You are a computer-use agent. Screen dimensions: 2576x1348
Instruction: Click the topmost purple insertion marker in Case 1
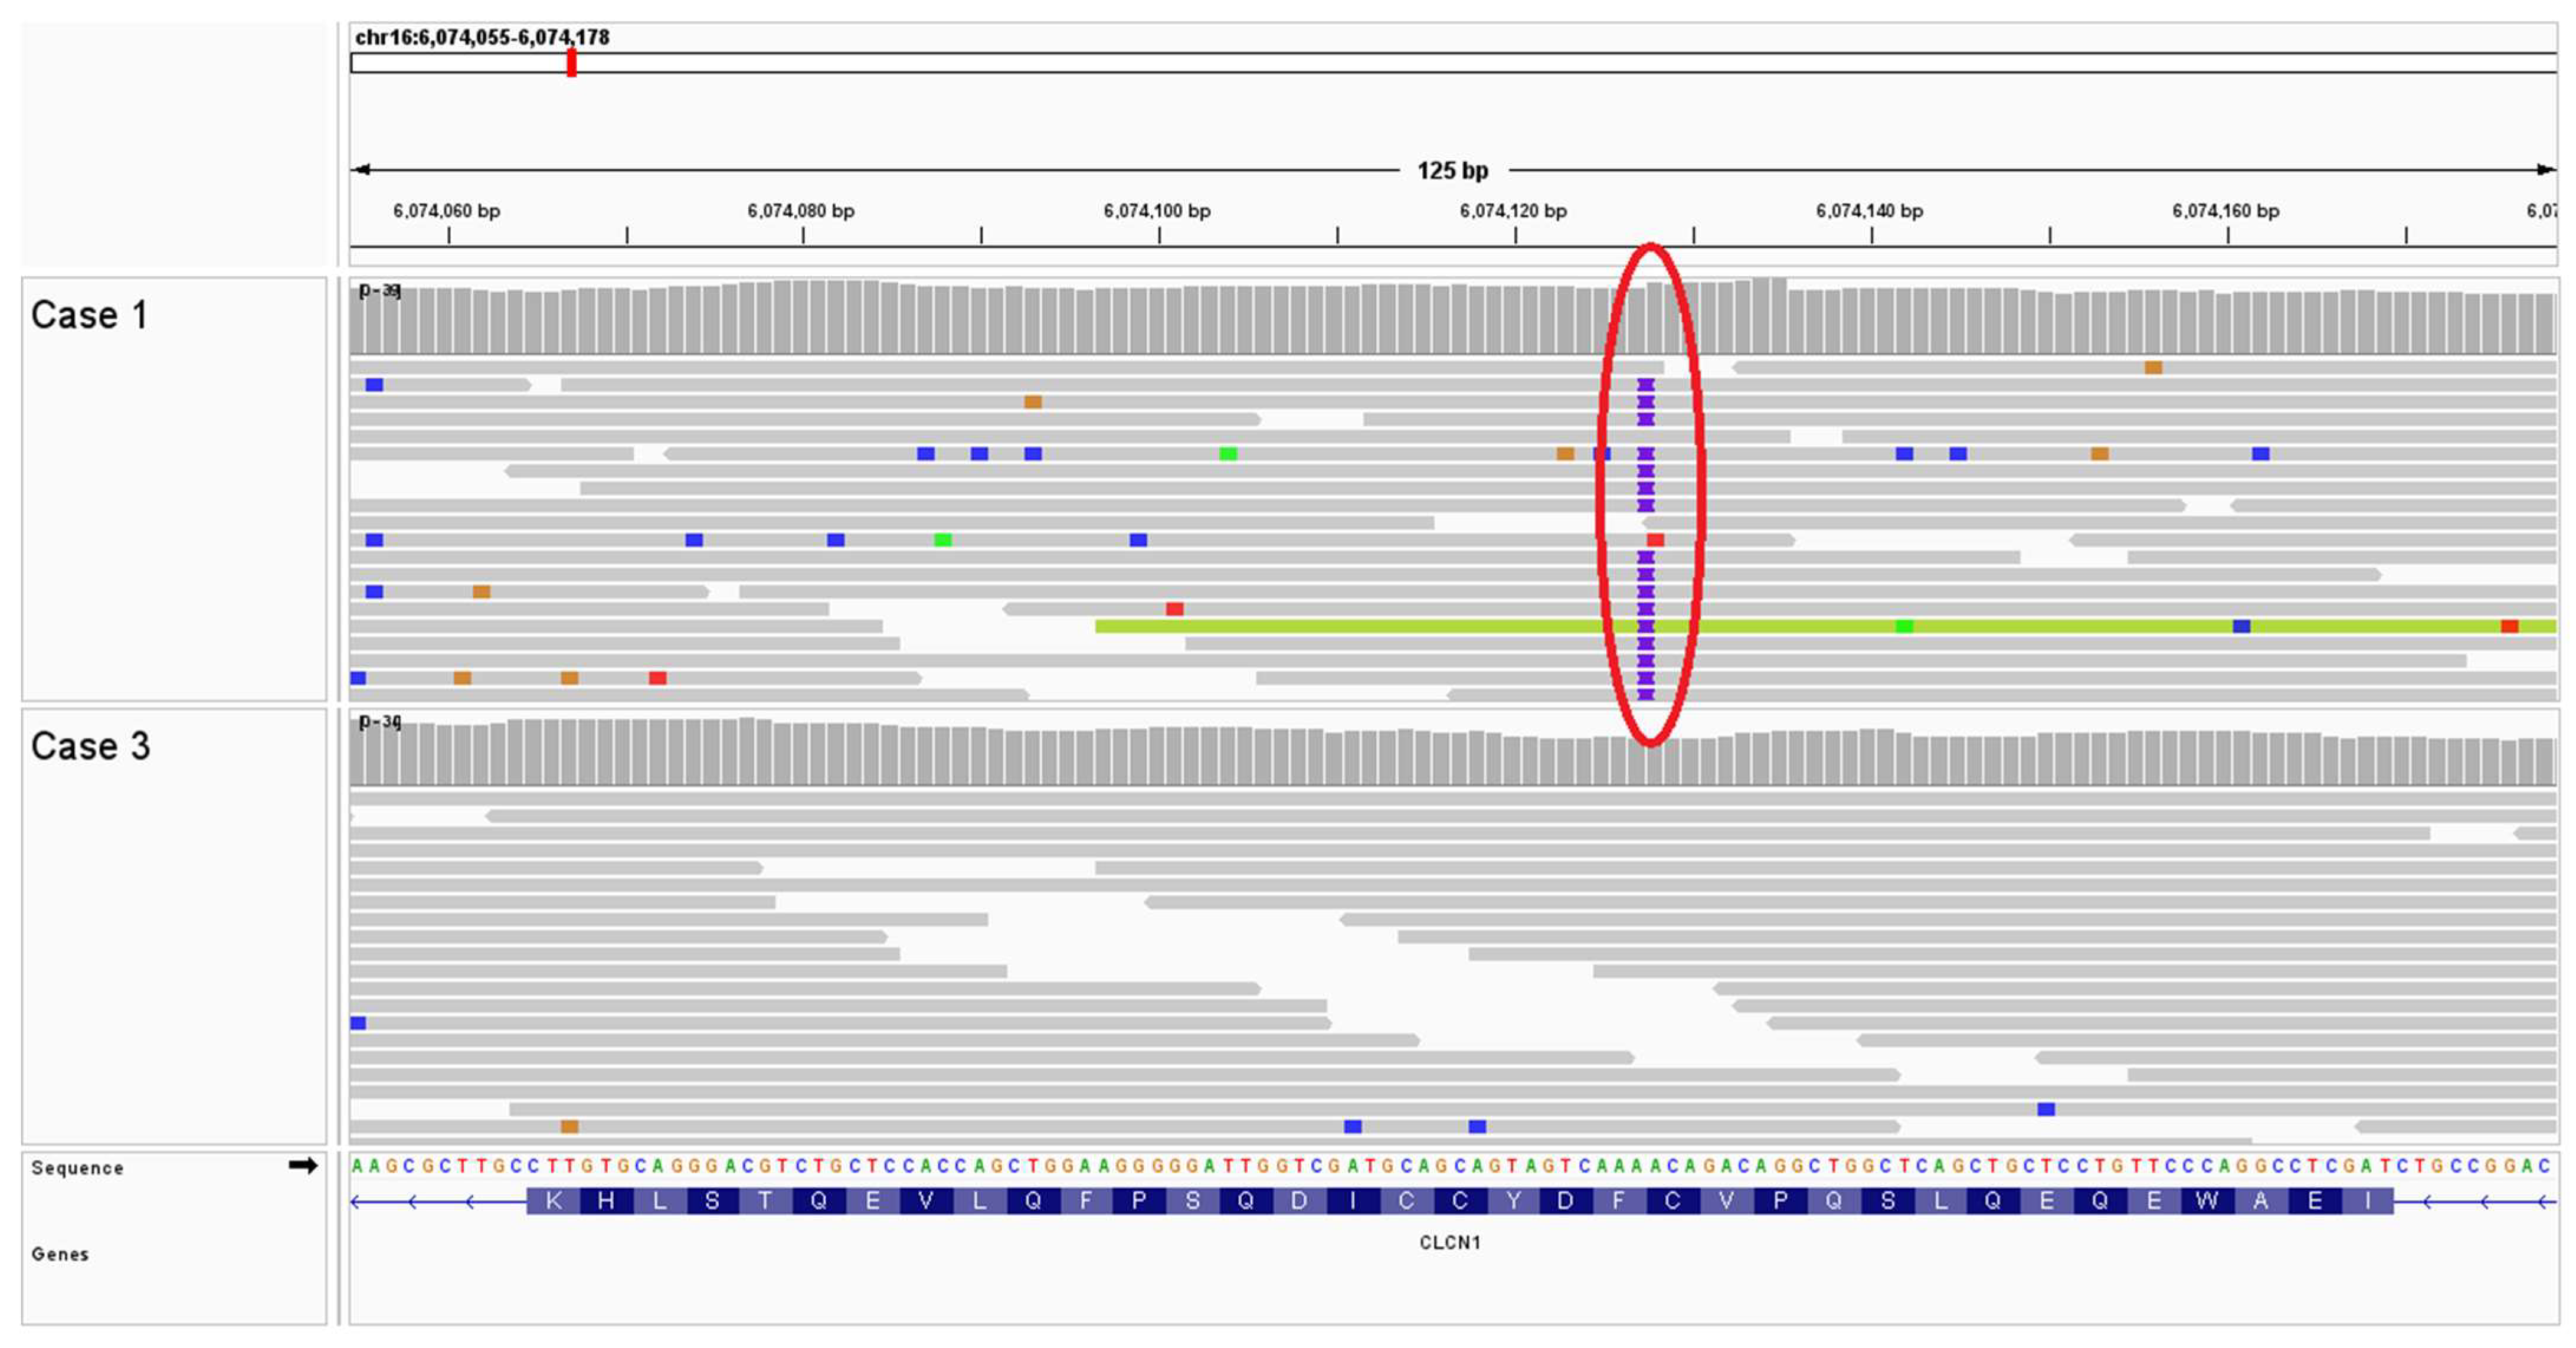(x=1645, y=385)
